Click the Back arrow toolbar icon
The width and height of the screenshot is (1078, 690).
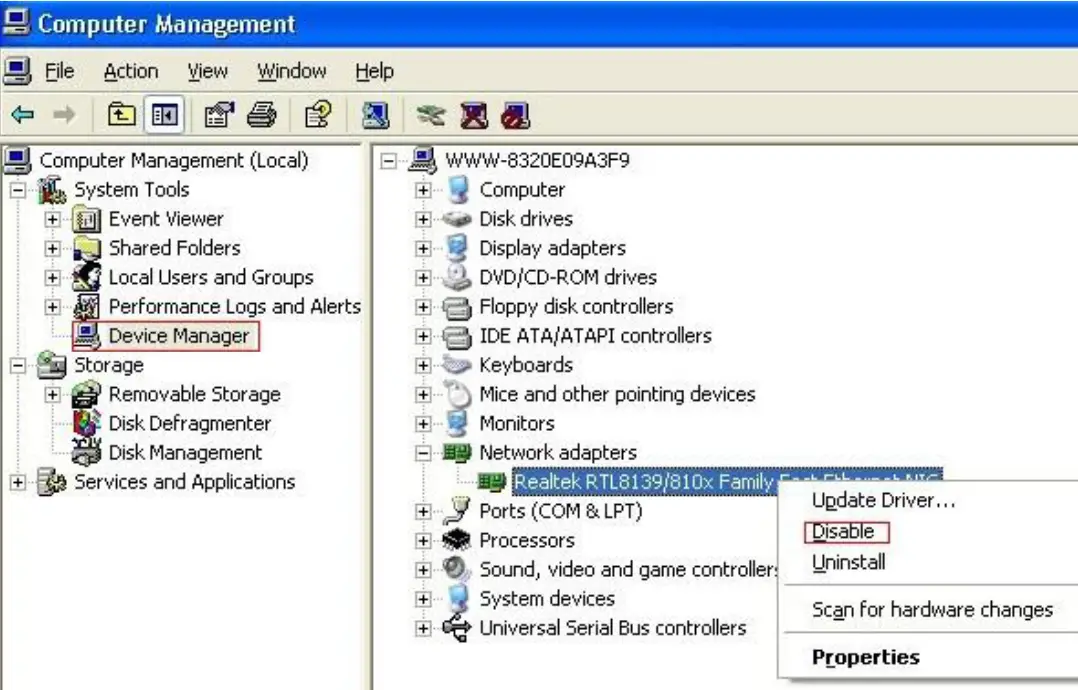pyautogui.click(x=23, y=114)
